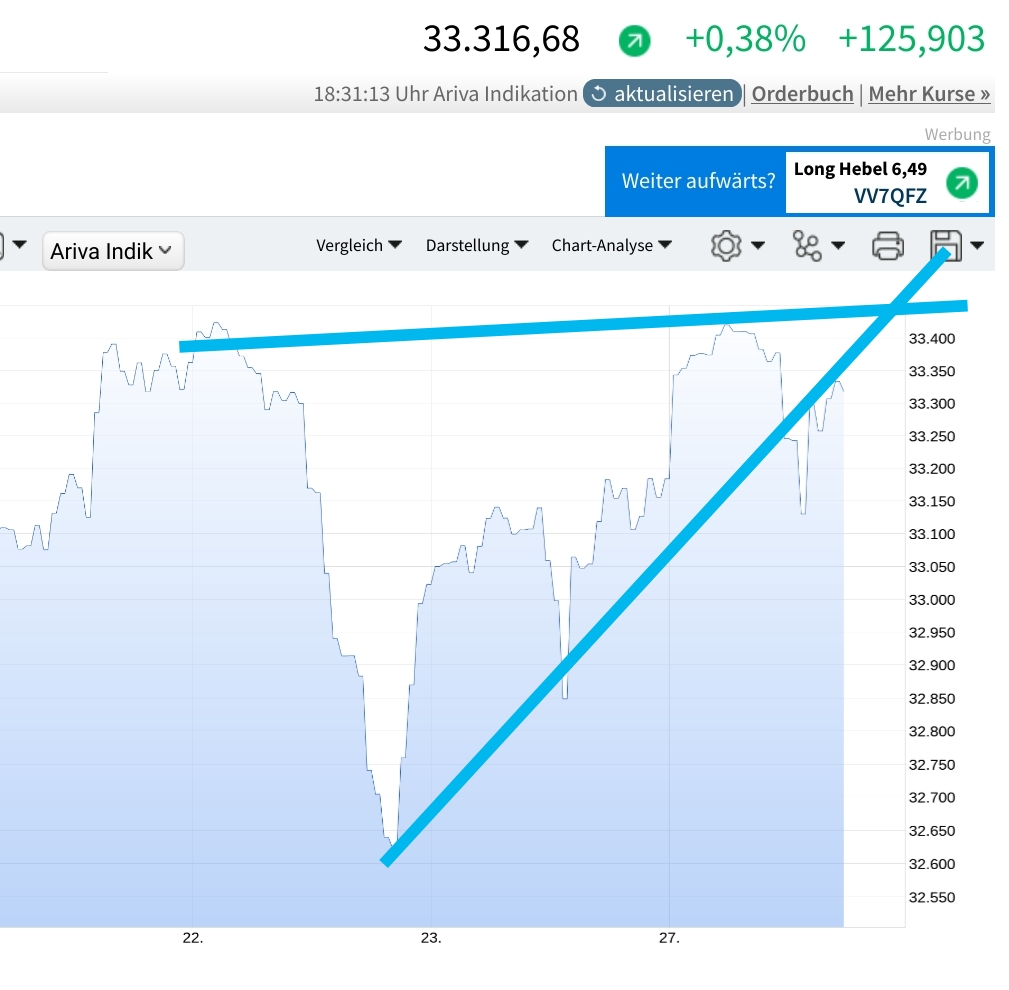This screenshot has width=1009, height=990.
Task: Select the Orderbuch menu item
Action: pyautogui.click(x=801, y=93)
